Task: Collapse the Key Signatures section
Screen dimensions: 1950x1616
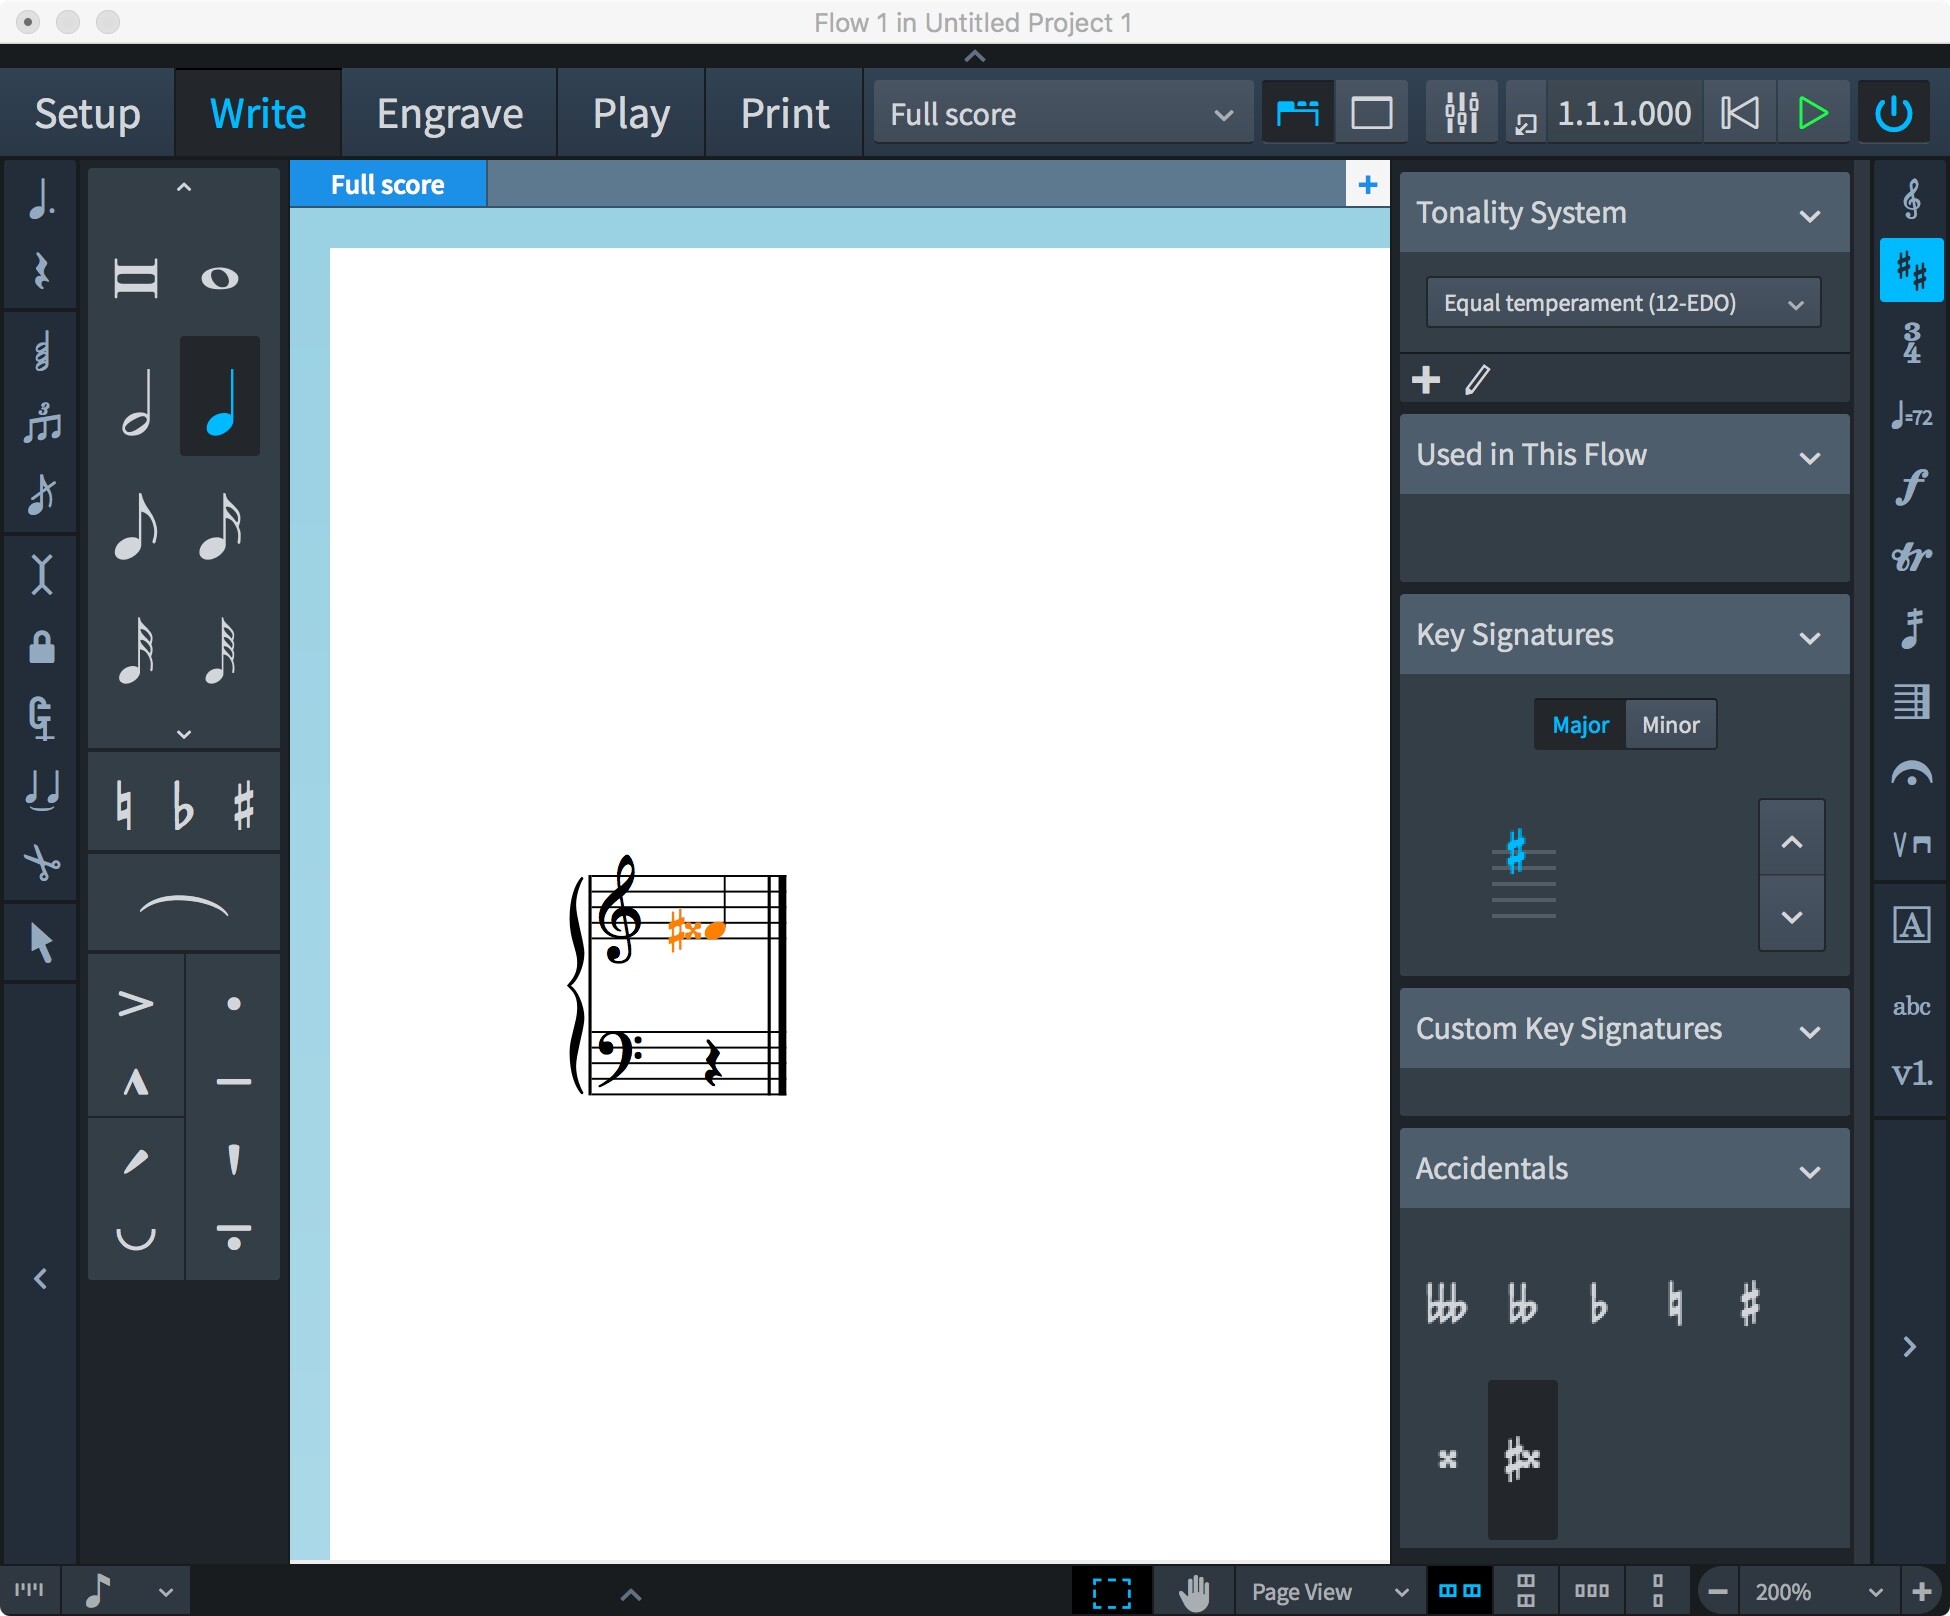Action: pyautogui.click(x=1812, y=637)
